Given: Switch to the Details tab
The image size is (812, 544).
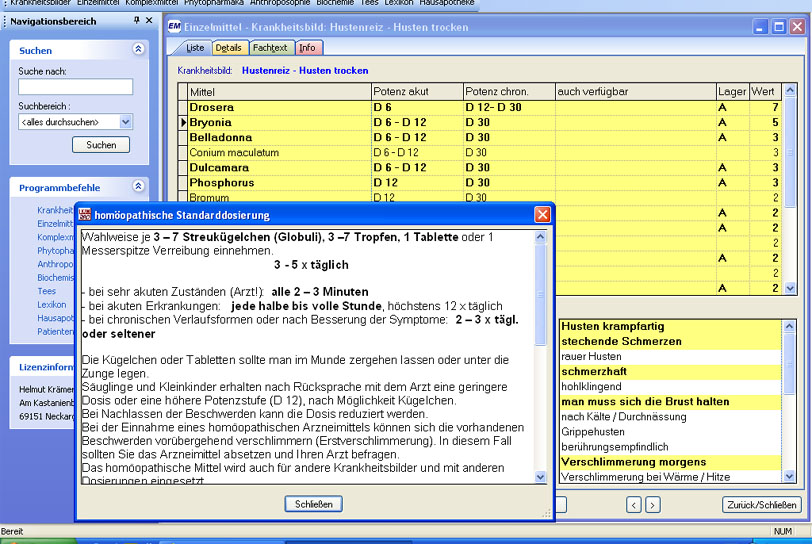Looking at the screenshot, I should click(x=228, y=47).
